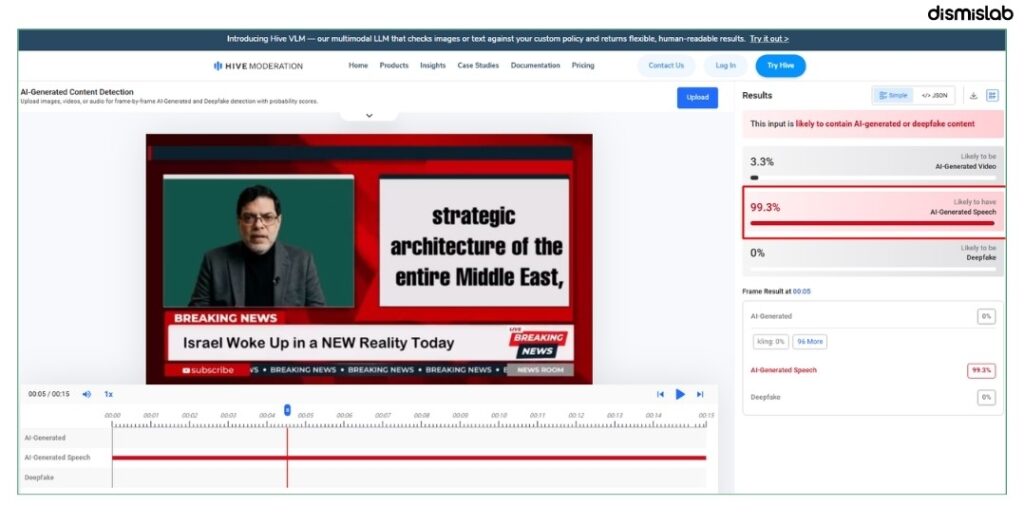Collapse the upload panel with the chevron

tap(369, 116)
